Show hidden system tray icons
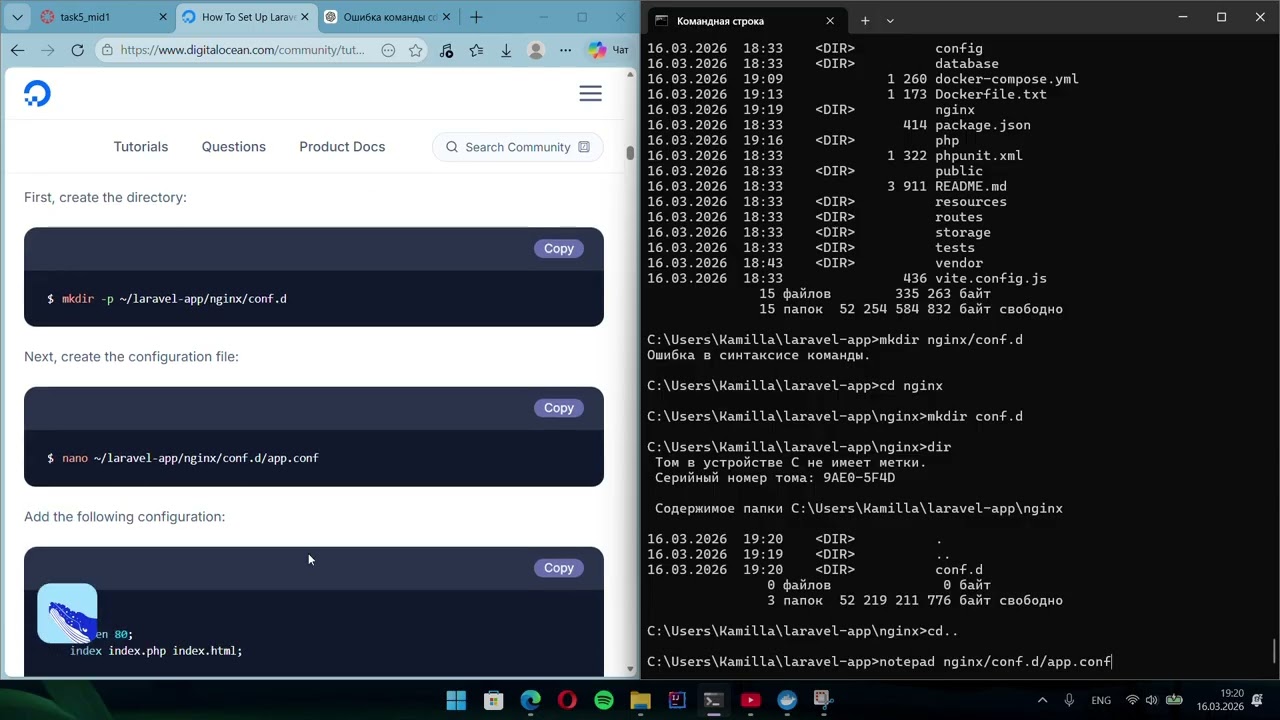 coord(1044,700)
